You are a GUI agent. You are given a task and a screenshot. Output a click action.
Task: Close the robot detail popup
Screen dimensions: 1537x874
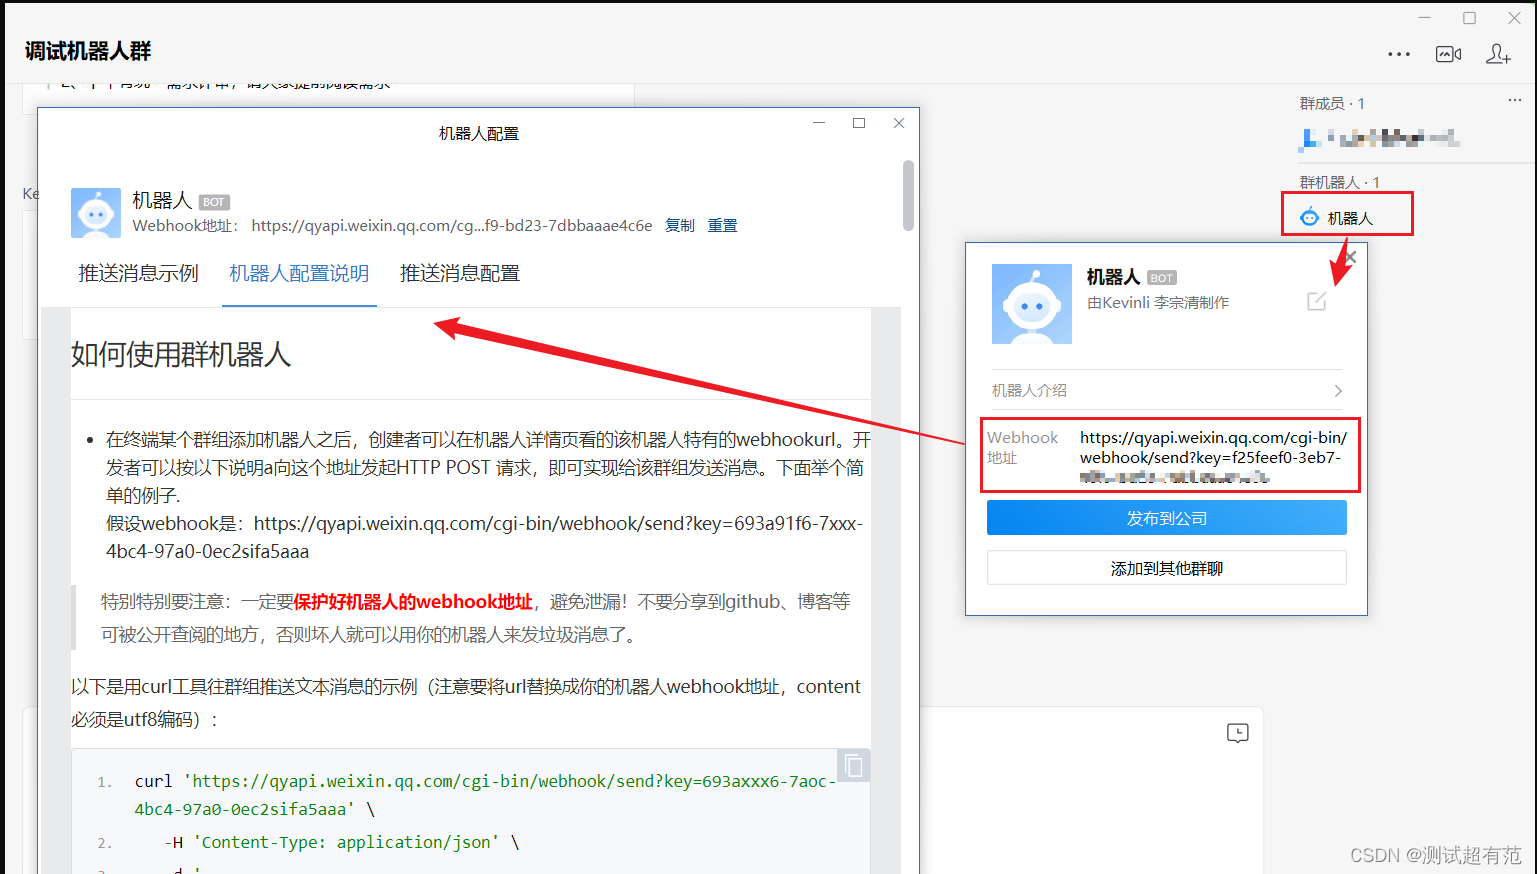1350,257
